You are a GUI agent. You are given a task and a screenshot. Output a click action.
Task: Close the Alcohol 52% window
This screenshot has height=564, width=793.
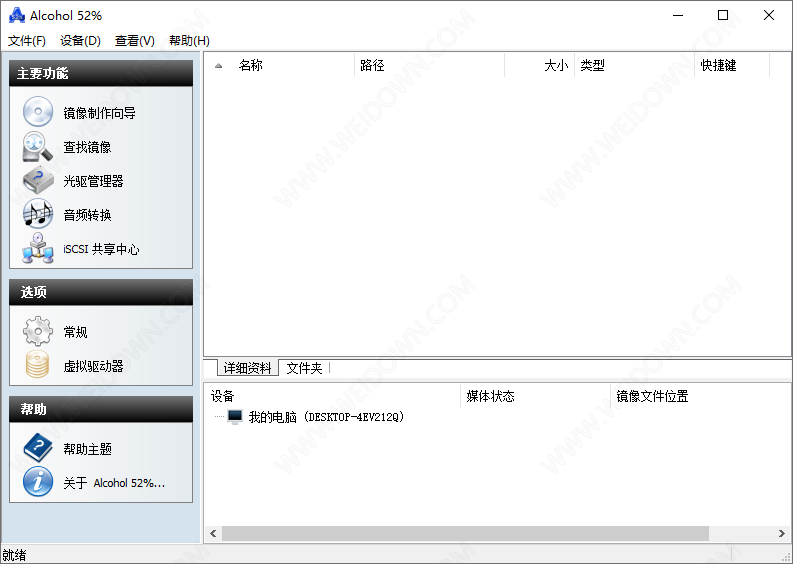tap(769, 15)
